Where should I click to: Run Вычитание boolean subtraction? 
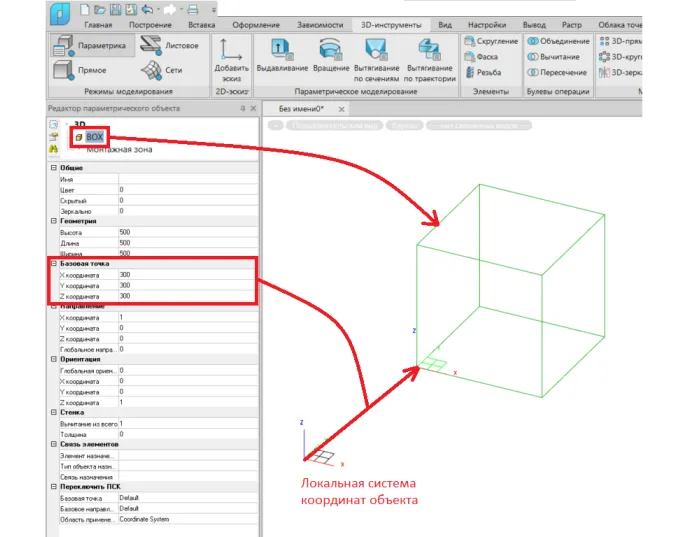pyautogui.click(x=553, y=57)
